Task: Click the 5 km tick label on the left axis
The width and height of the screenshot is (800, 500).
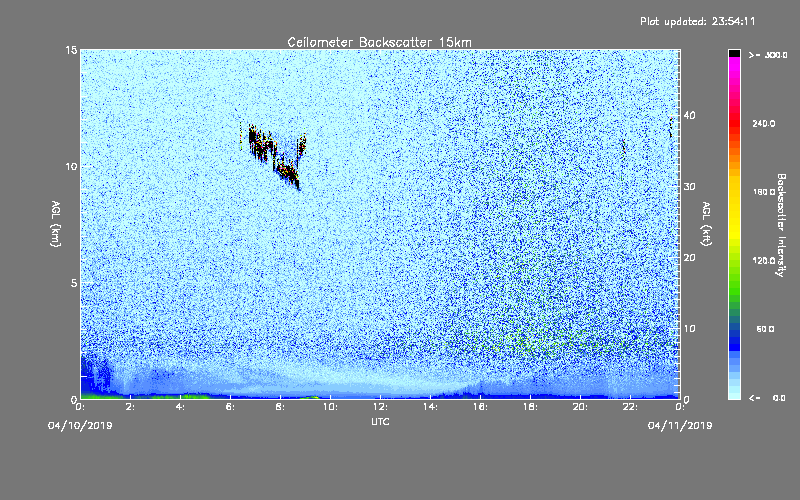Action: point(74,283)
